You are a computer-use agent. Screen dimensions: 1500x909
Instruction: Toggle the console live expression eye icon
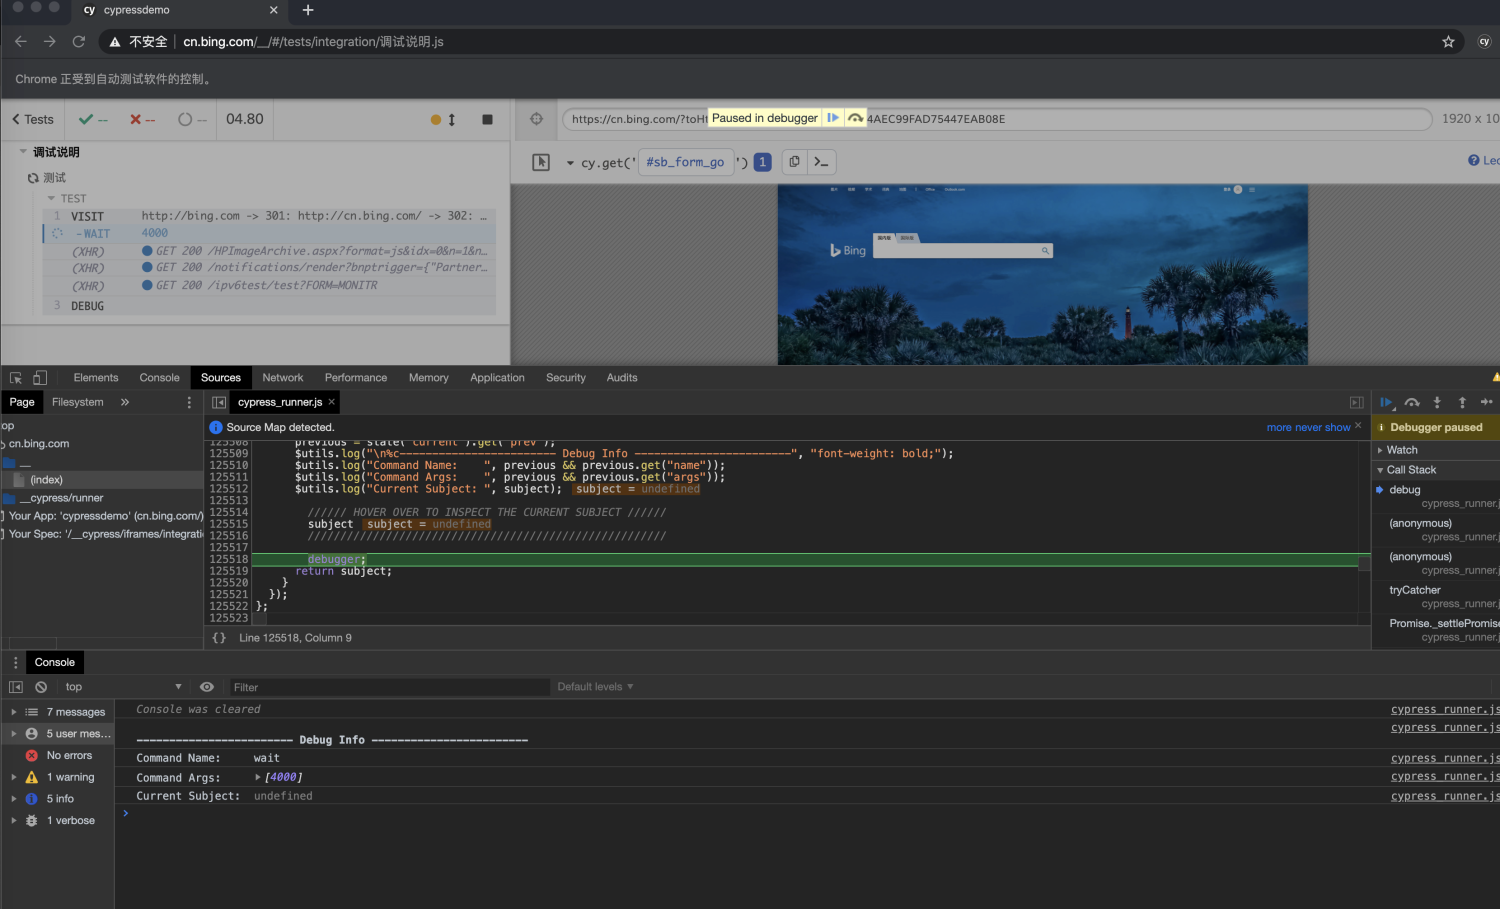(207, 687)
